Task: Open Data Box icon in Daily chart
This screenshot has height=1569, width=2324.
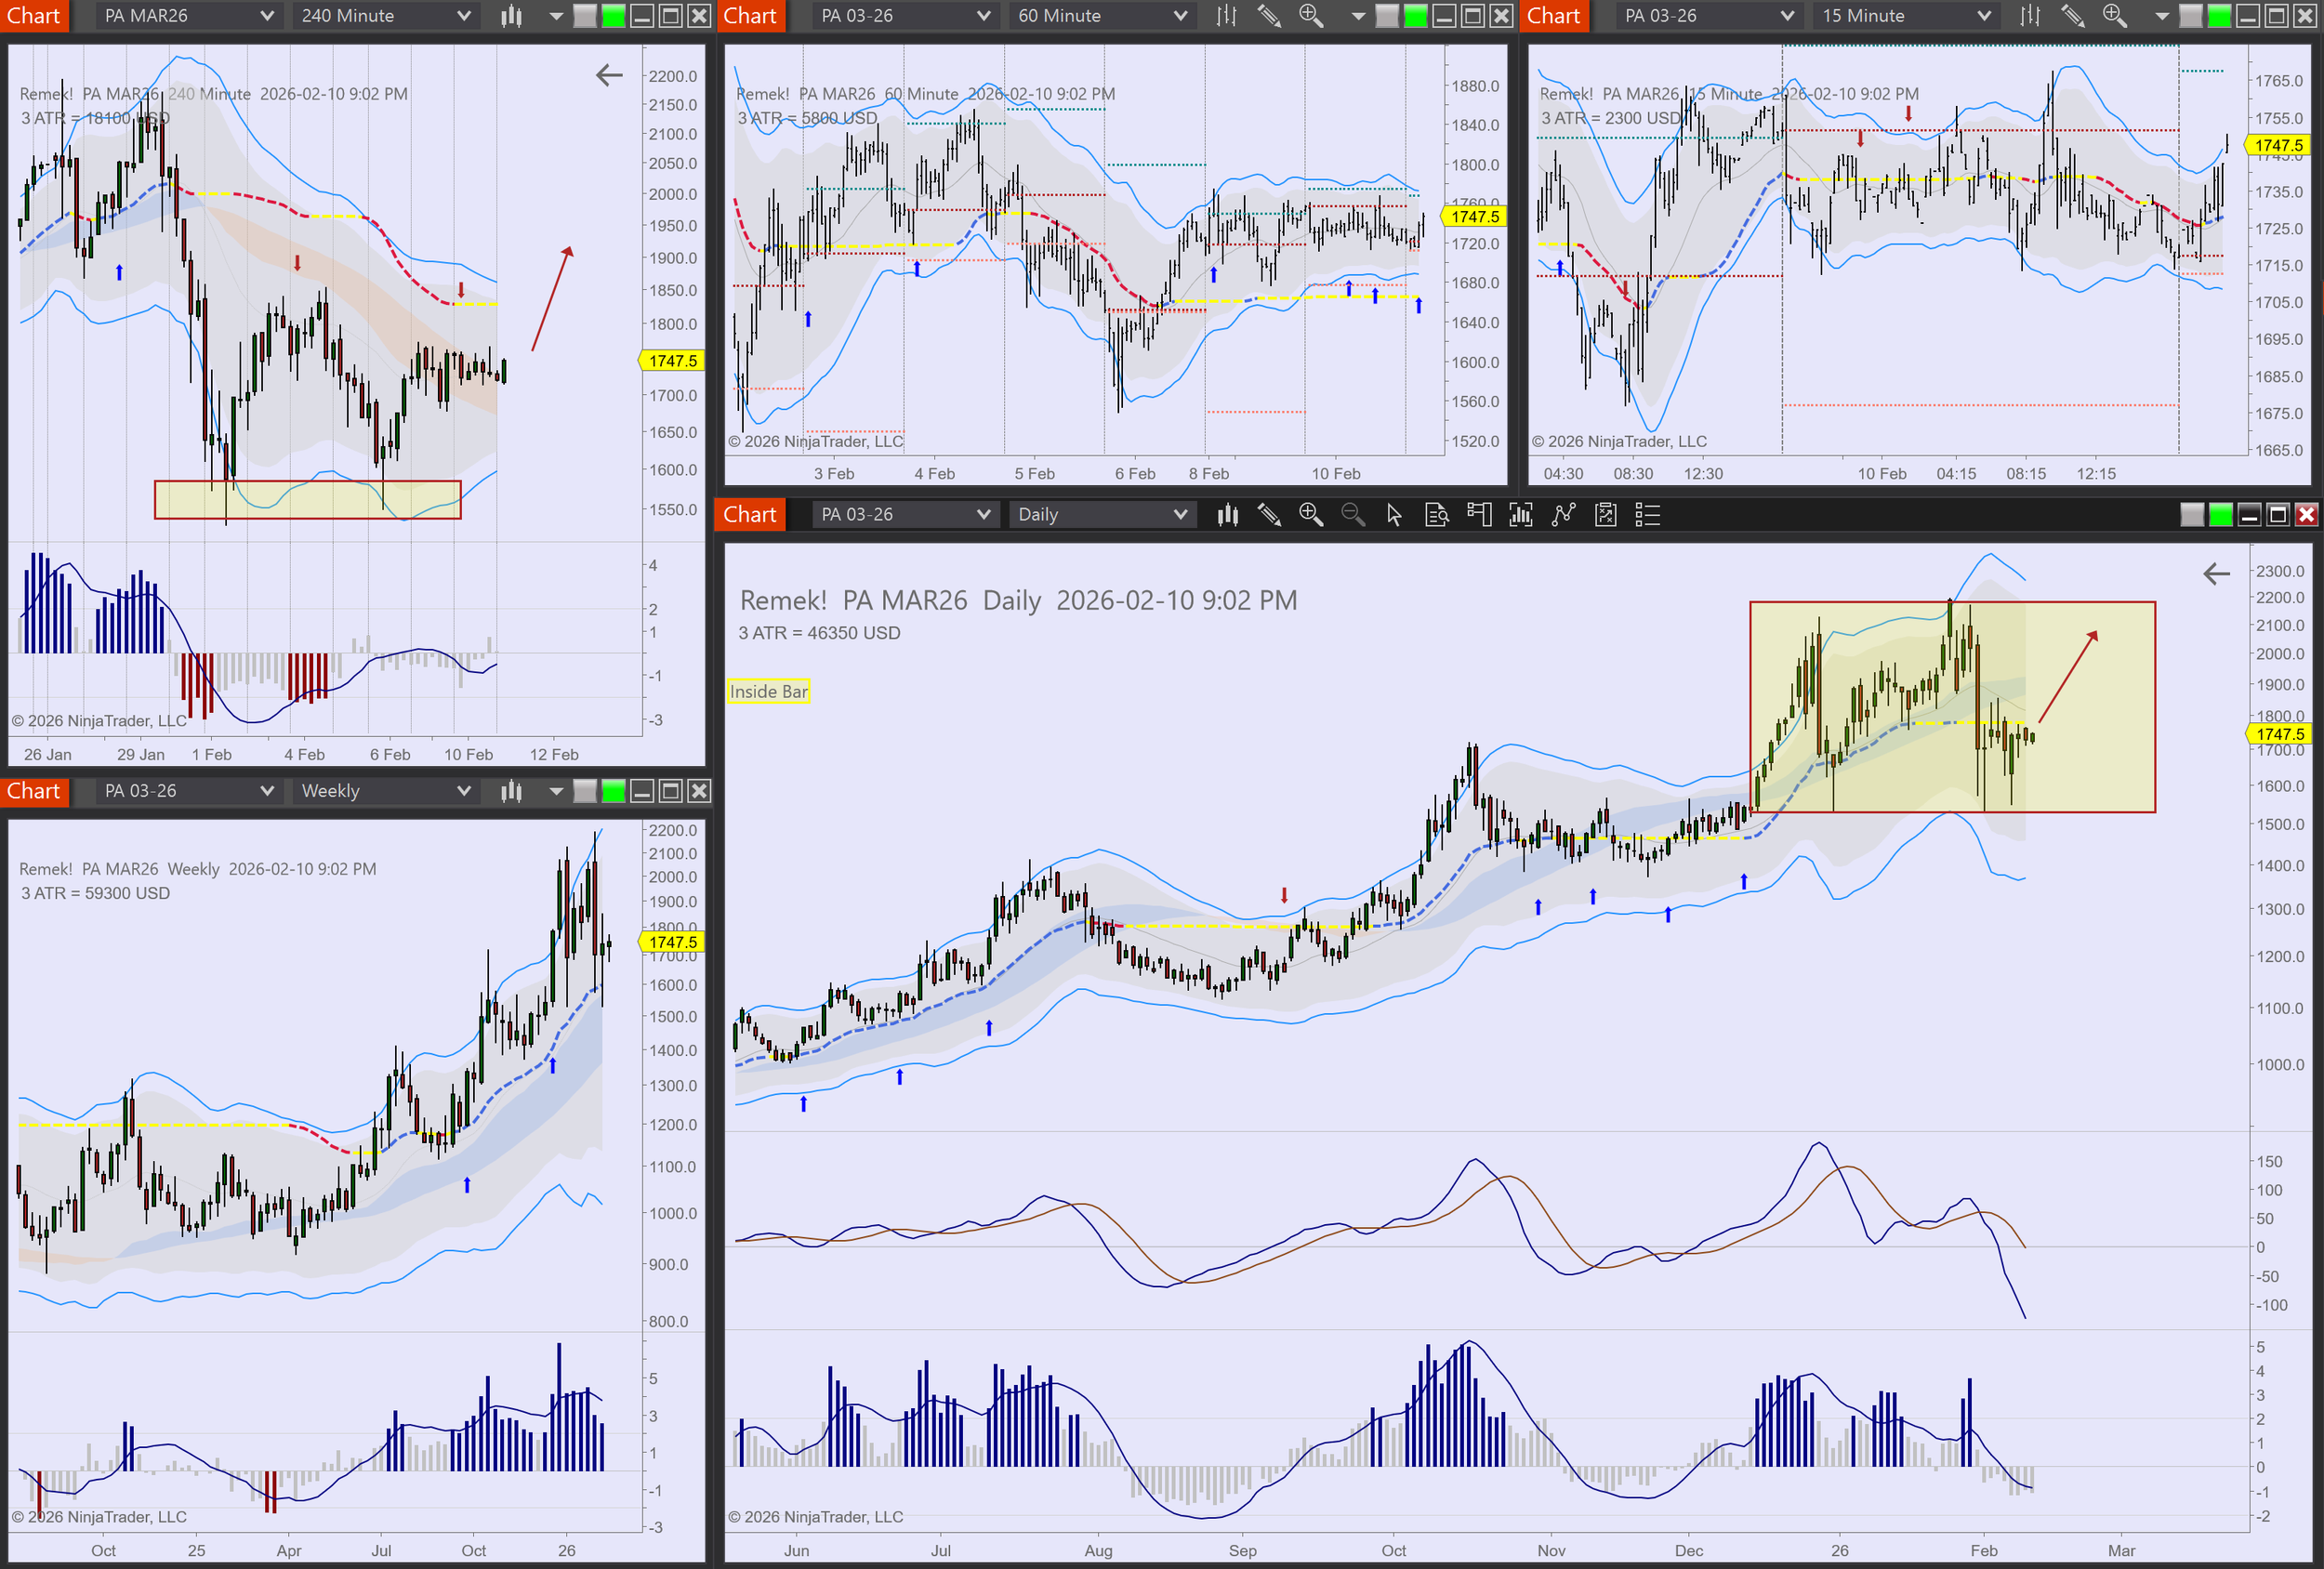Action: [x=1437, y=515]
